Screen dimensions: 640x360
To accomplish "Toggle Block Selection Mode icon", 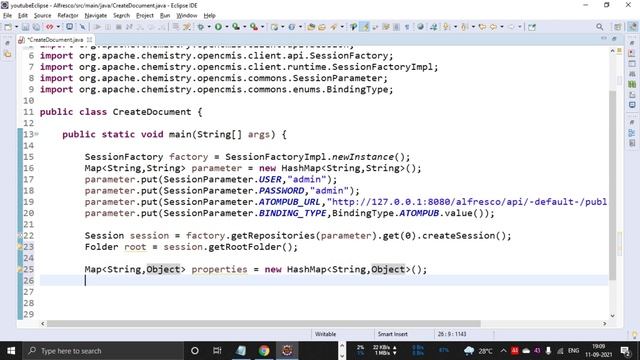I will [x=396, y=27].
